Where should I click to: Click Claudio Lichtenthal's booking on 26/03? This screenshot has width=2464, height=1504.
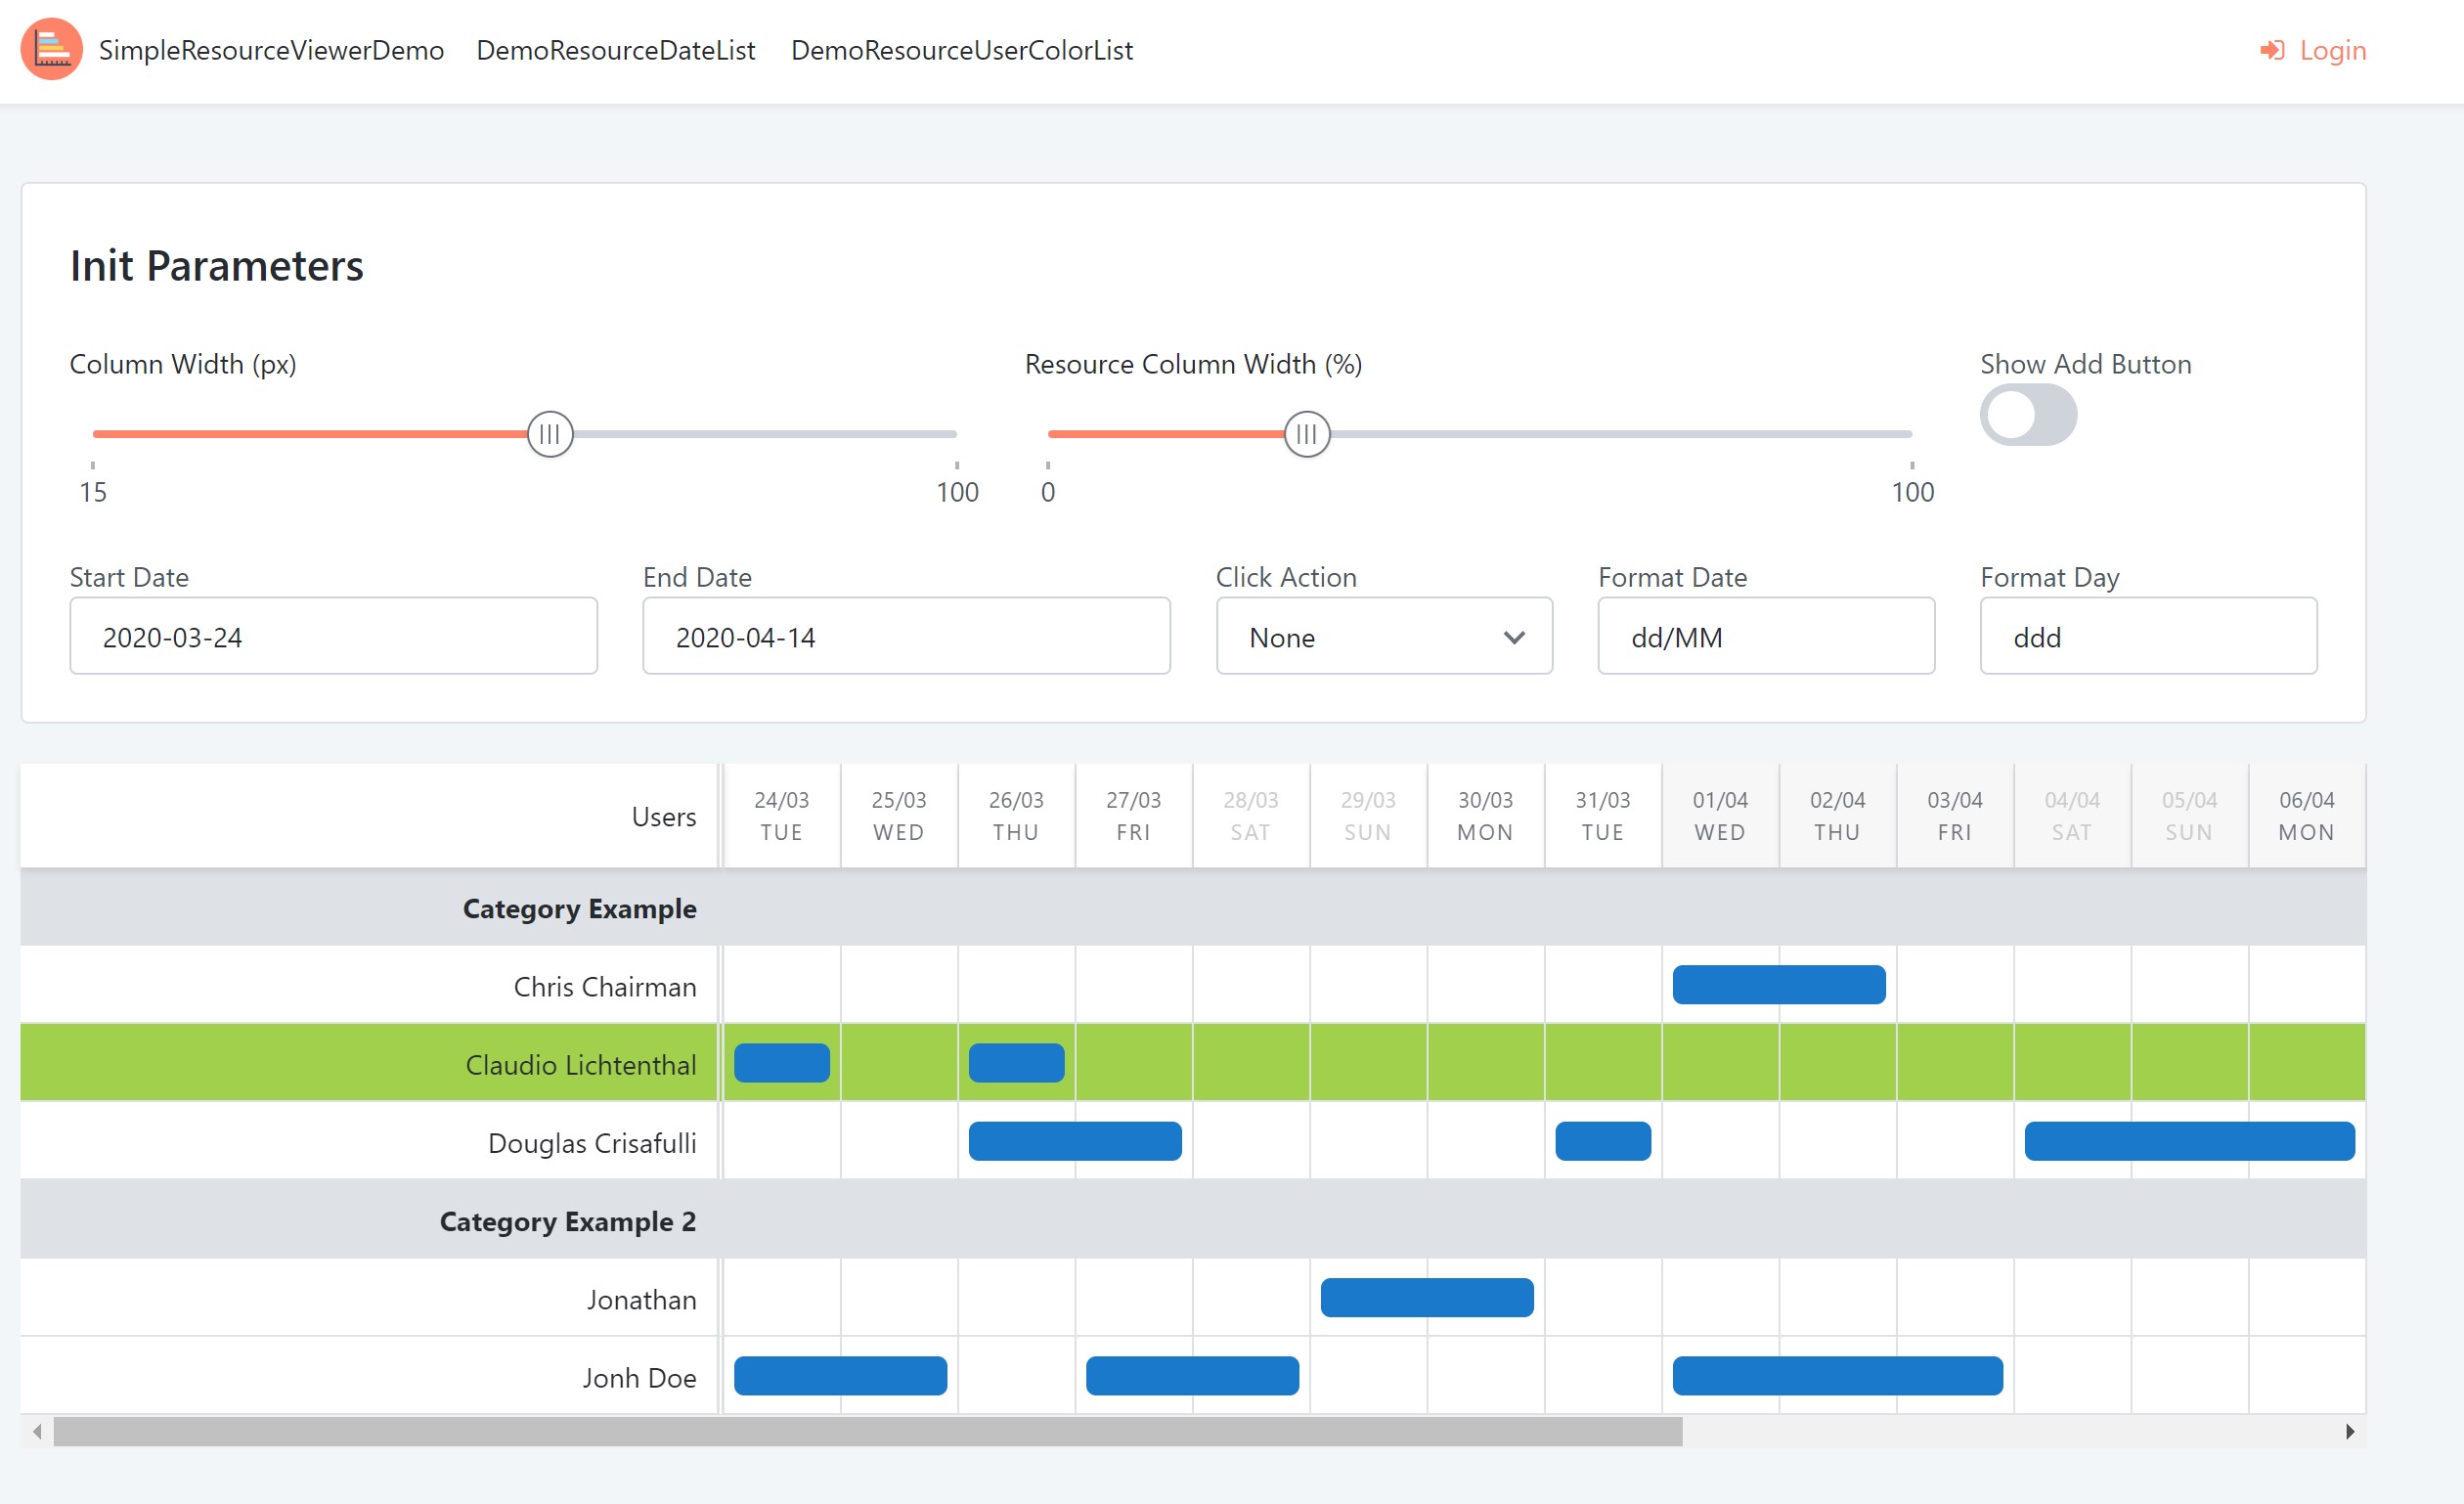click(1016, 1063)
